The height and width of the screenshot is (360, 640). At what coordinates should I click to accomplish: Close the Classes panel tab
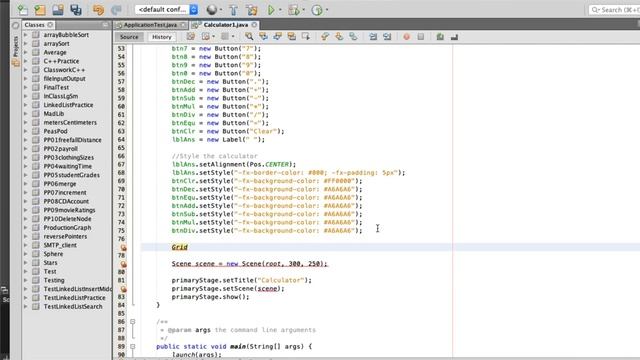click(50, 25)
